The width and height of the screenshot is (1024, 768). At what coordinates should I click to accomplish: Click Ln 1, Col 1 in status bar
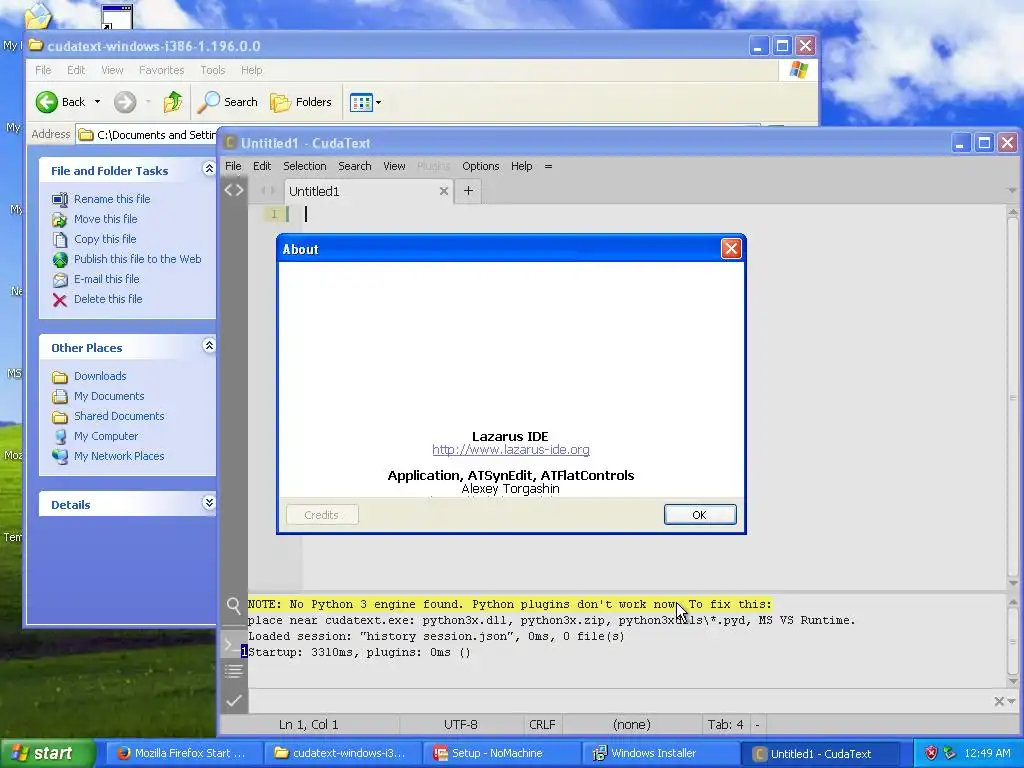[308, 725]
